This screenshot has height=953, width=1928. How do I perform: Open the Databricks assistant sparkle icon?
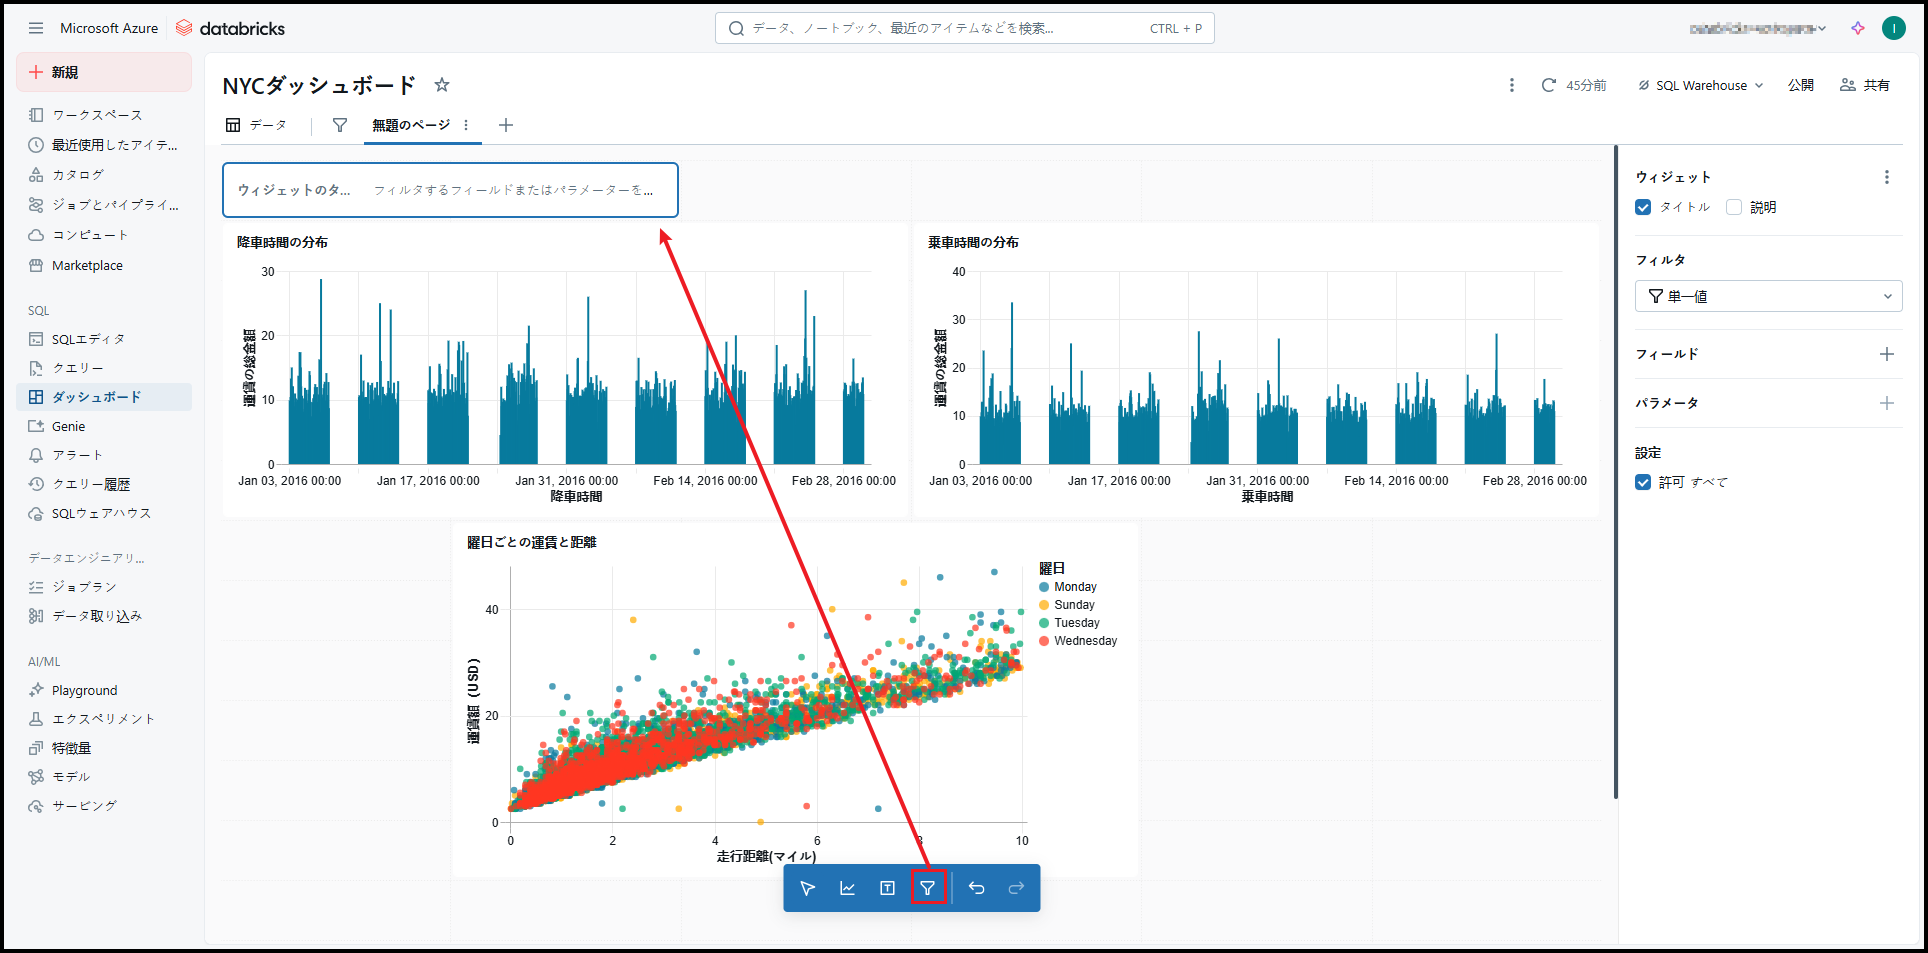click(x=1858, y=28)
